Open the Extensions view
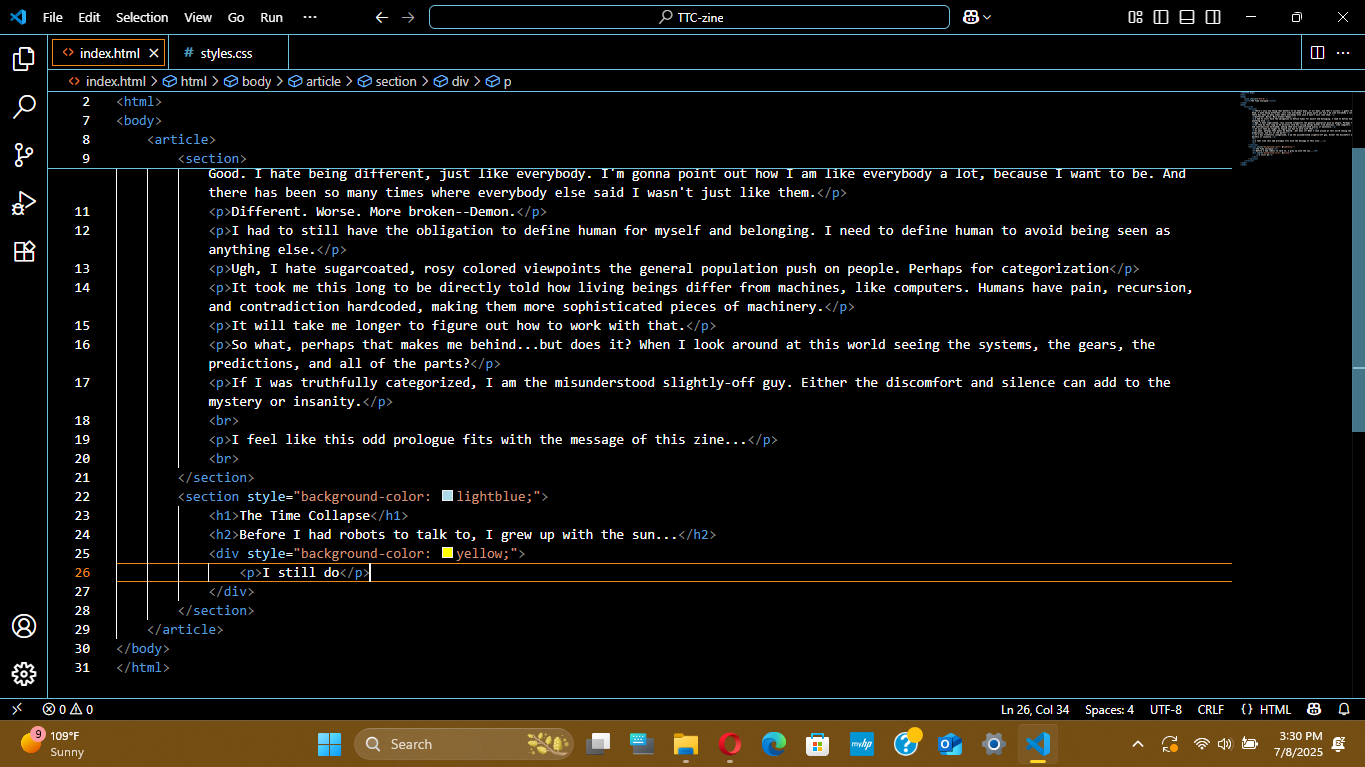The height and width of the screenshot is (767, 1365). pos(24,251)
